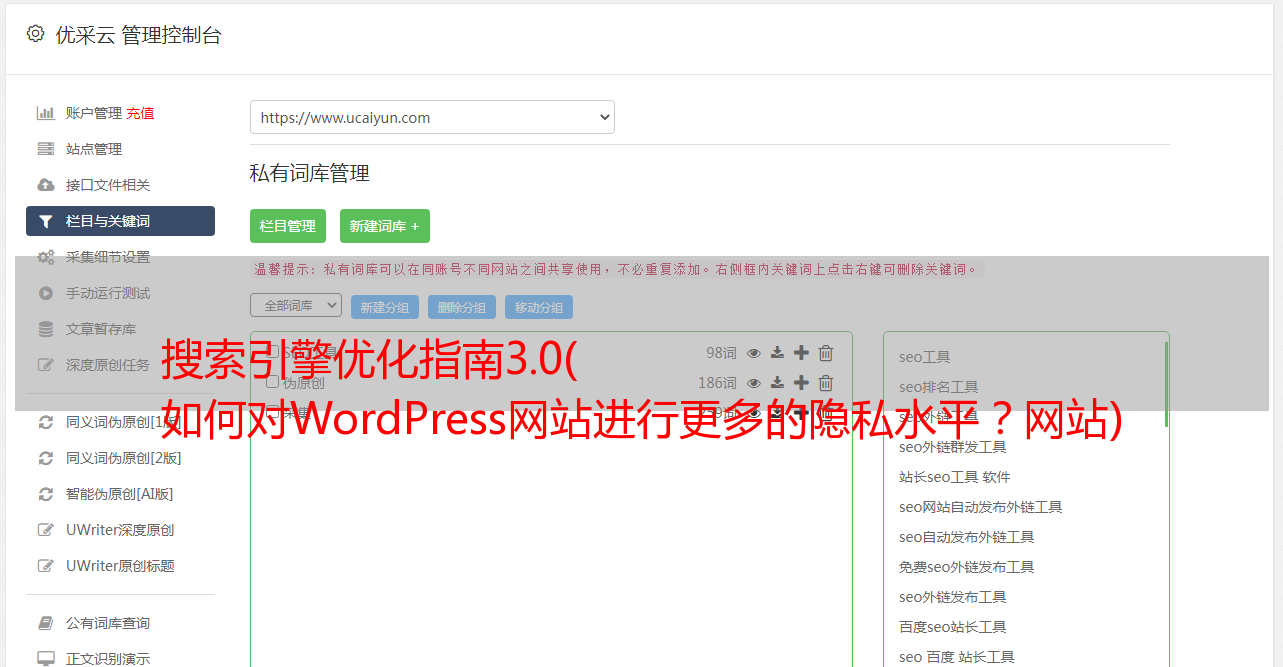Click the 新建分组 button

[x=385, y=308]
